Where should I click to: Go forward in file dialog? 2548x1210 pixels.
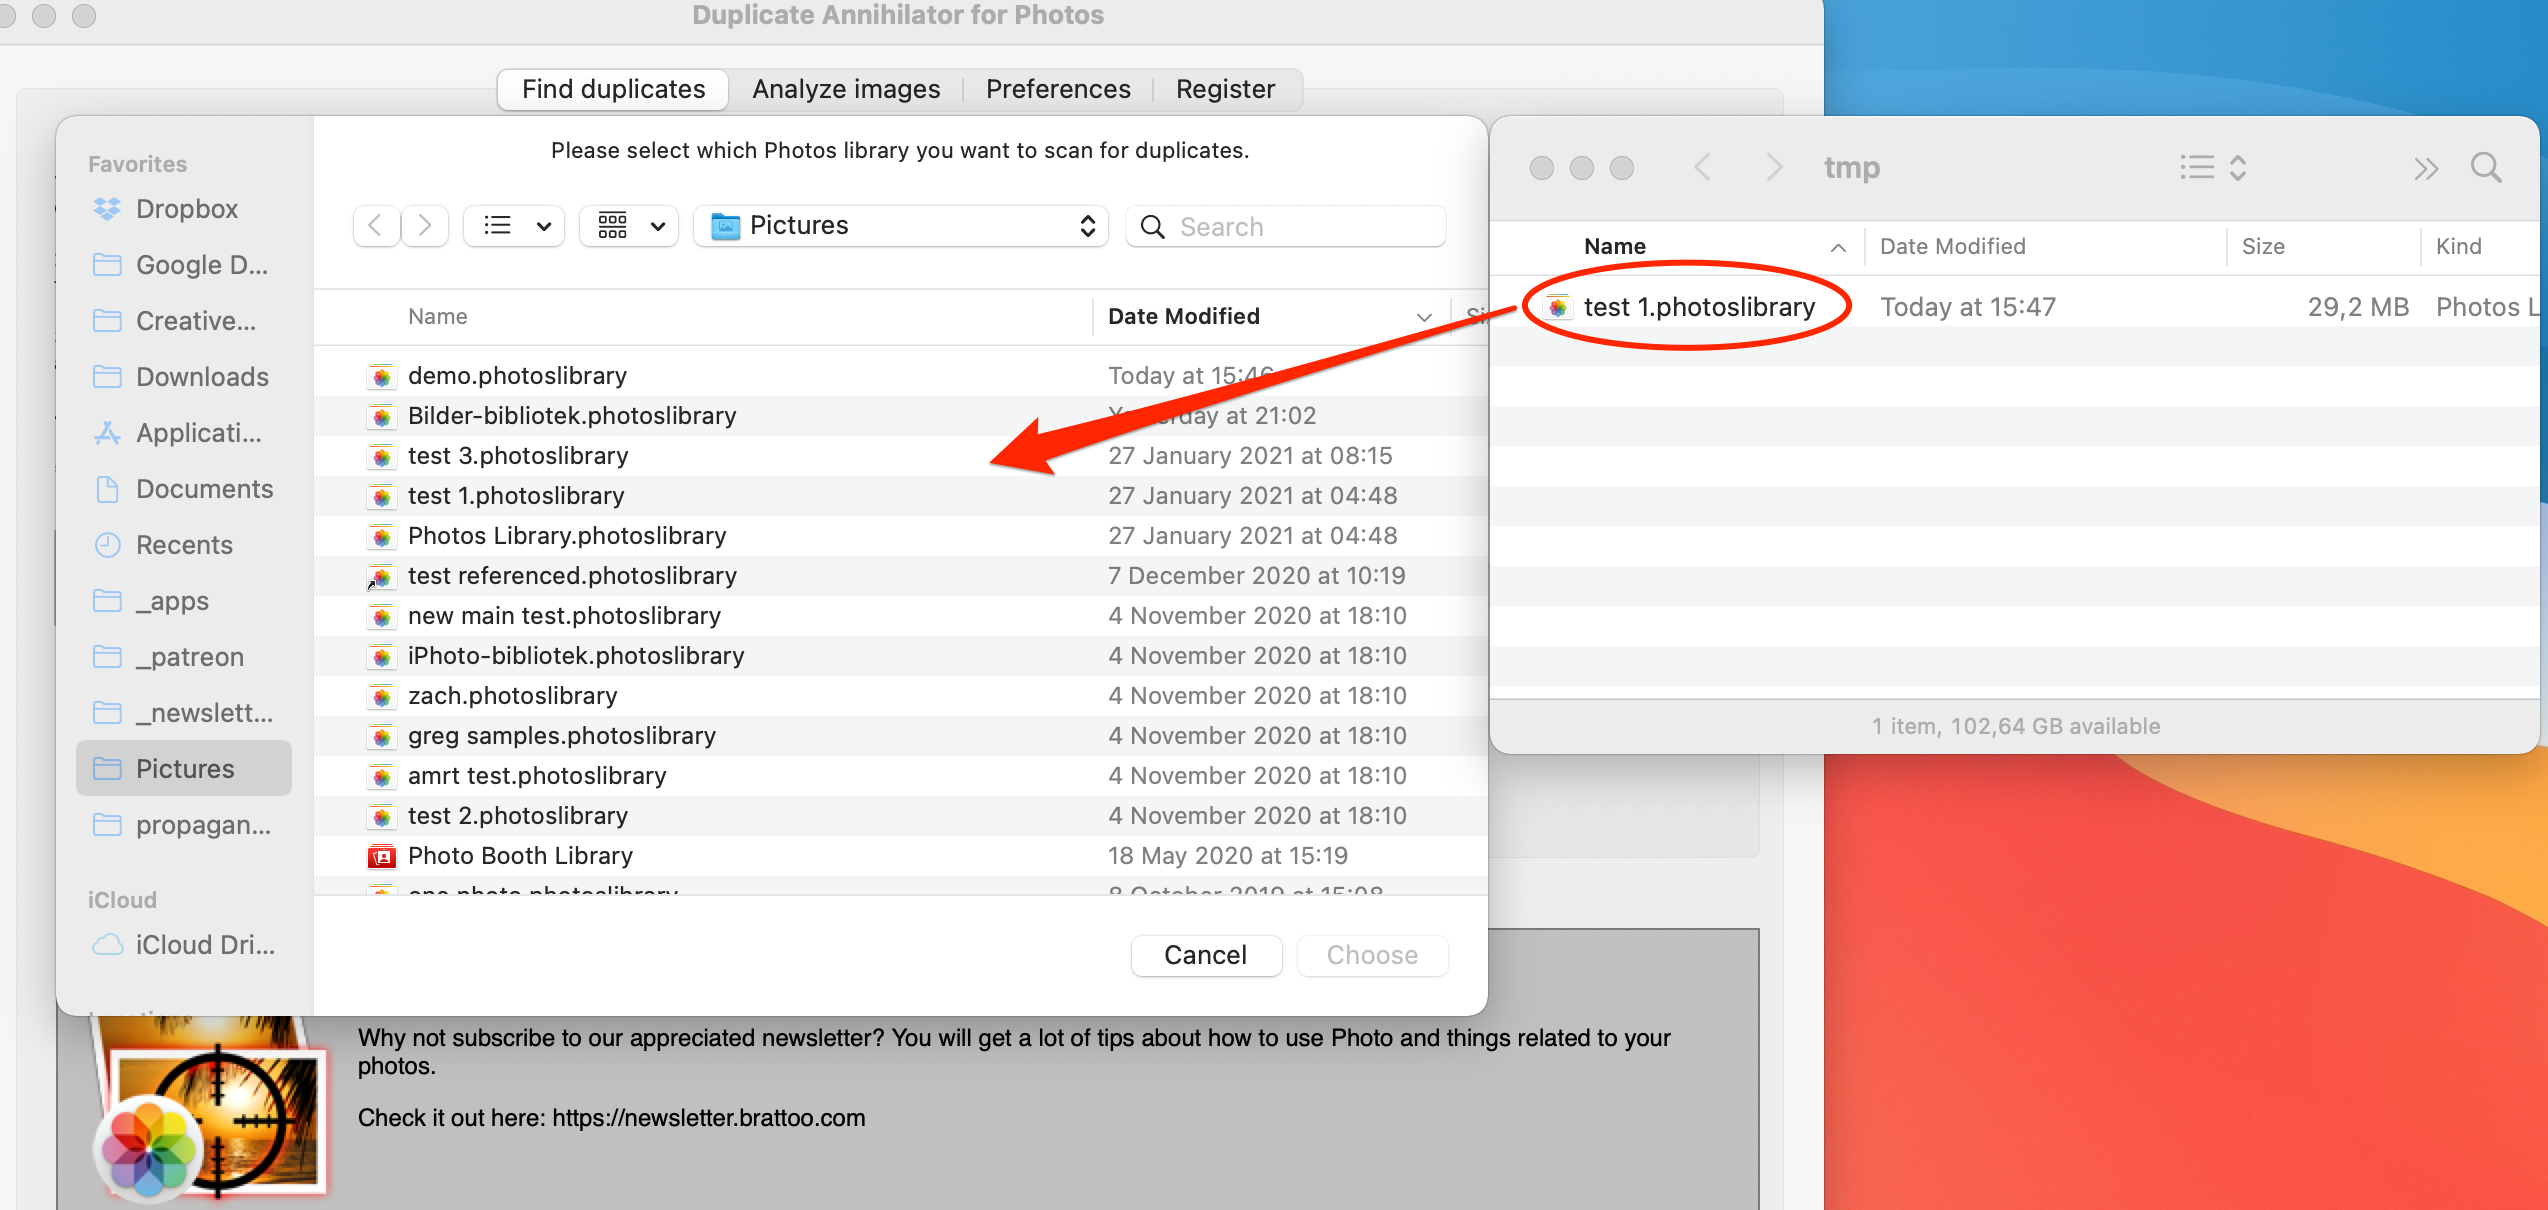[x=425, y=226]
